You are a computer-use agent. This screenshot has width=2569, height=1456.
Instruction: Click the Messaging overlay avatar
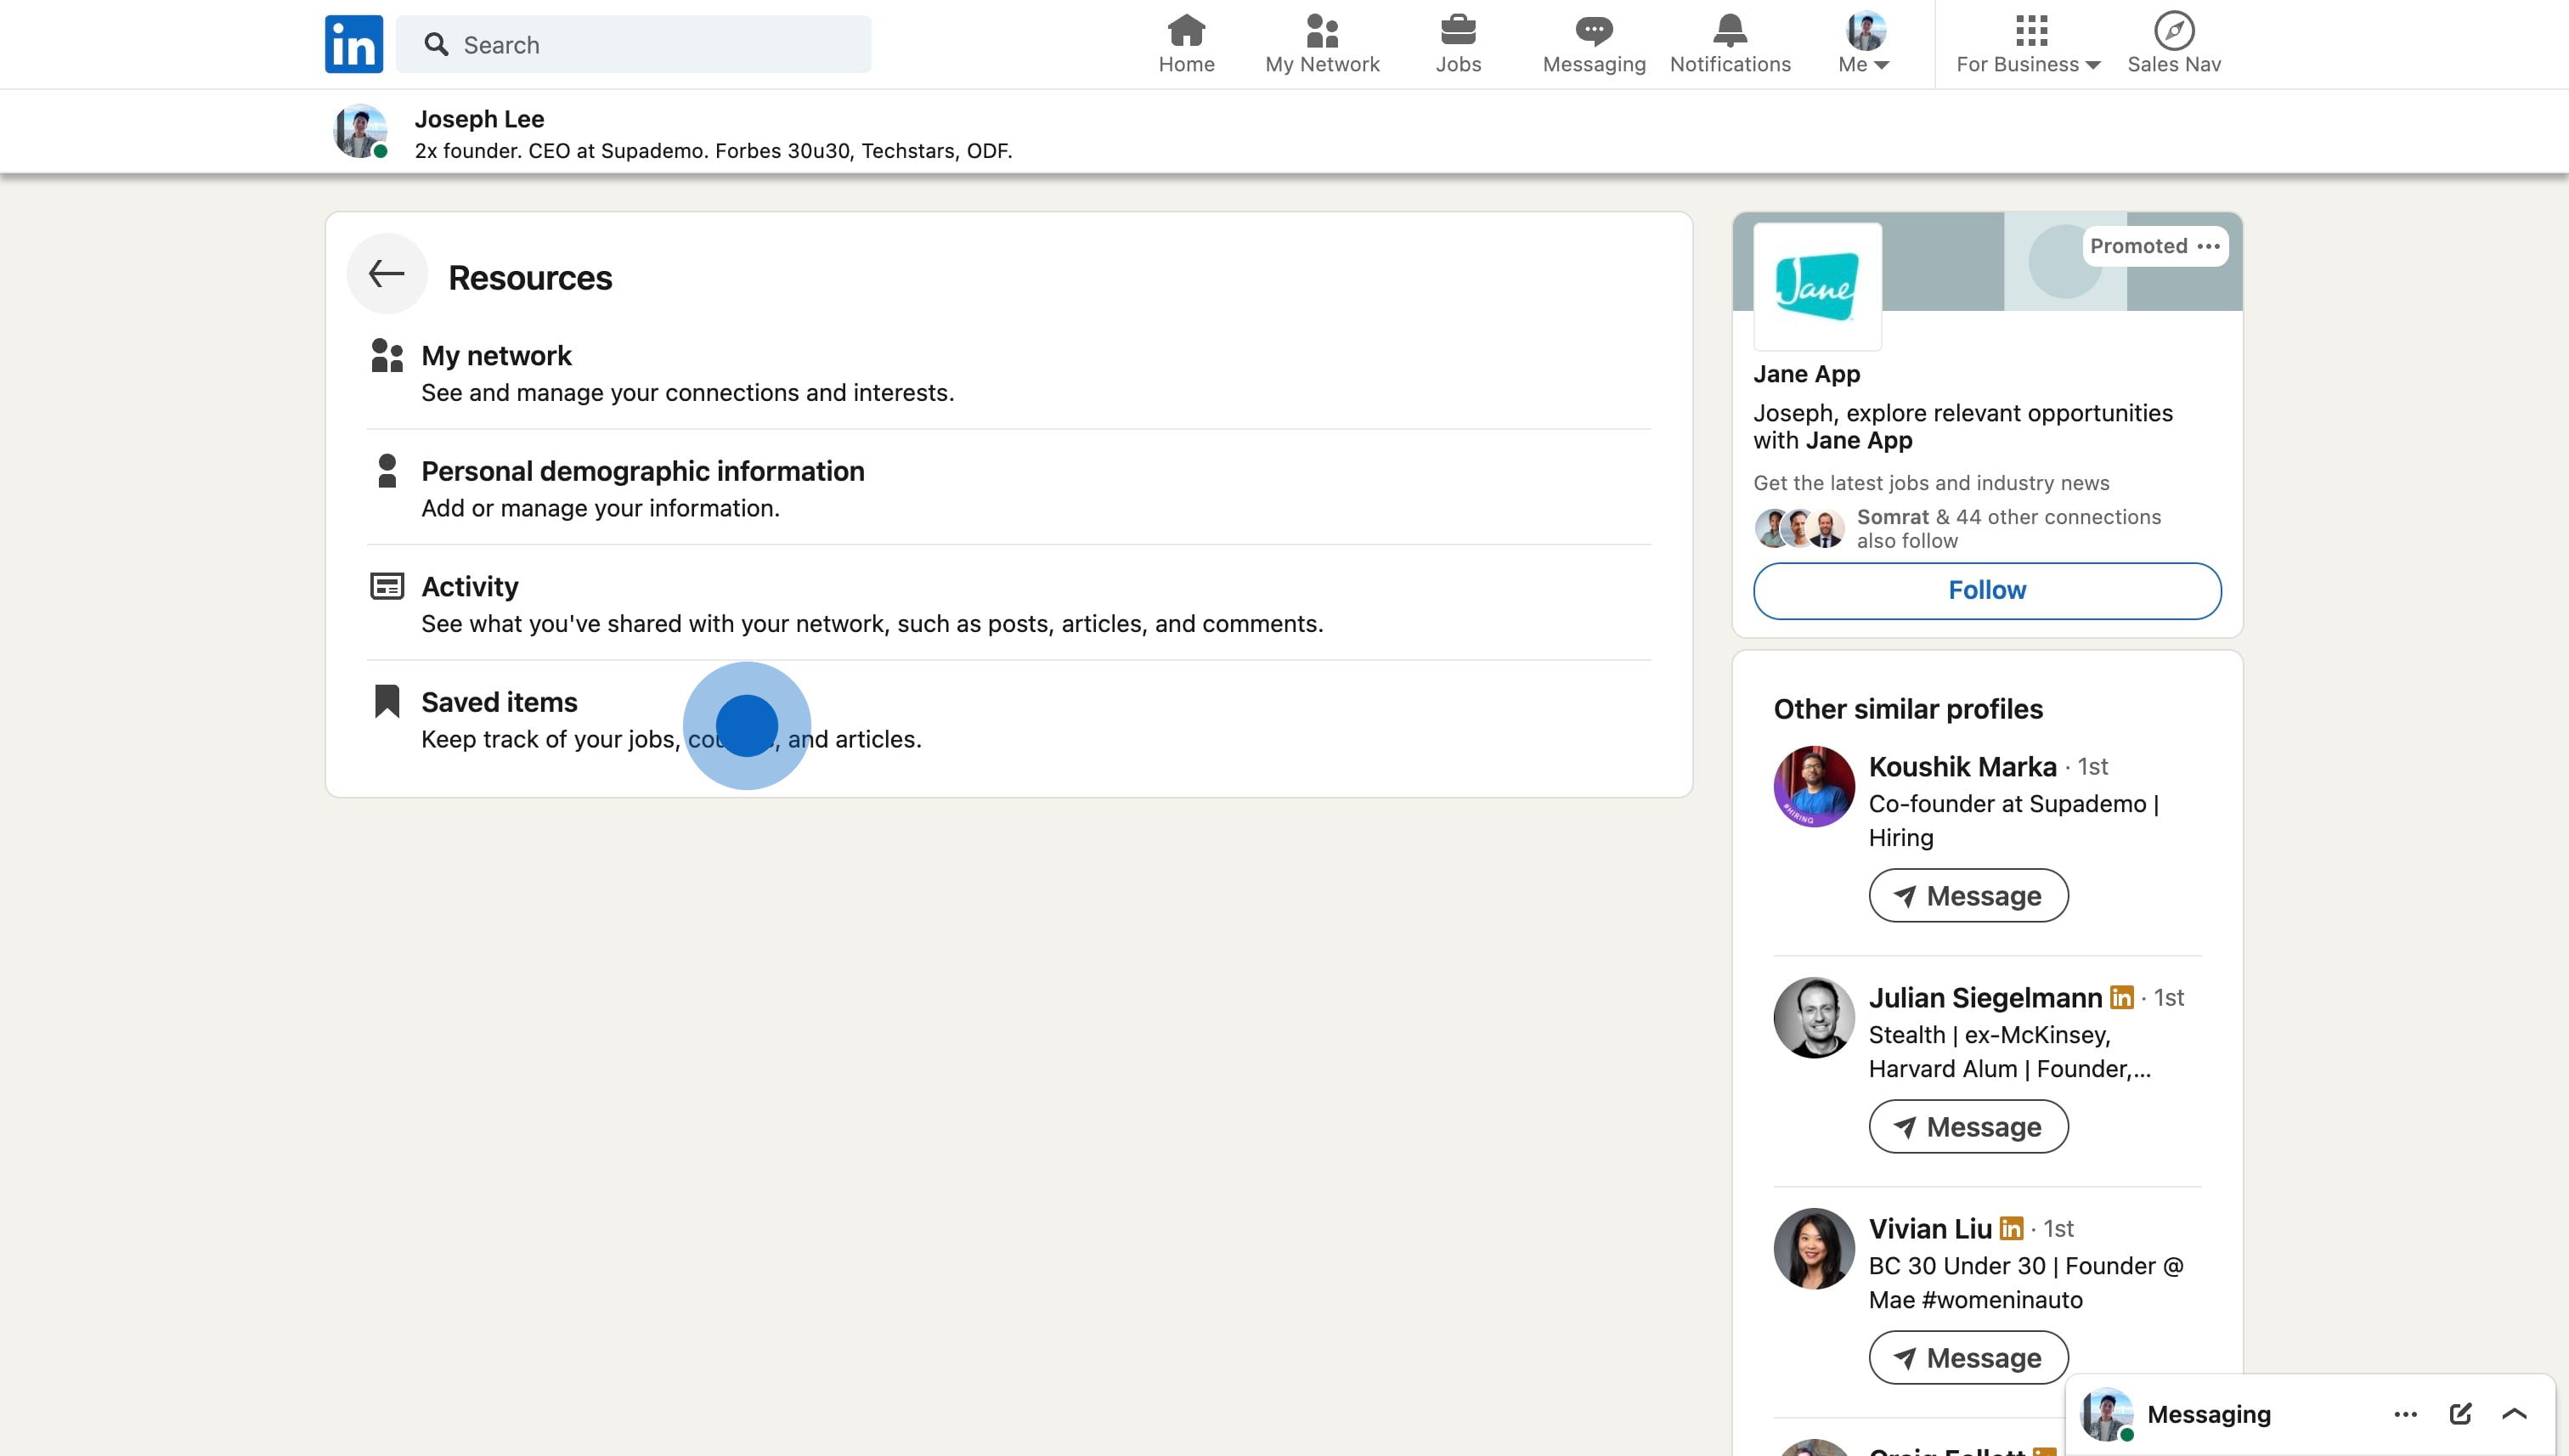tap(2106, 1414)
